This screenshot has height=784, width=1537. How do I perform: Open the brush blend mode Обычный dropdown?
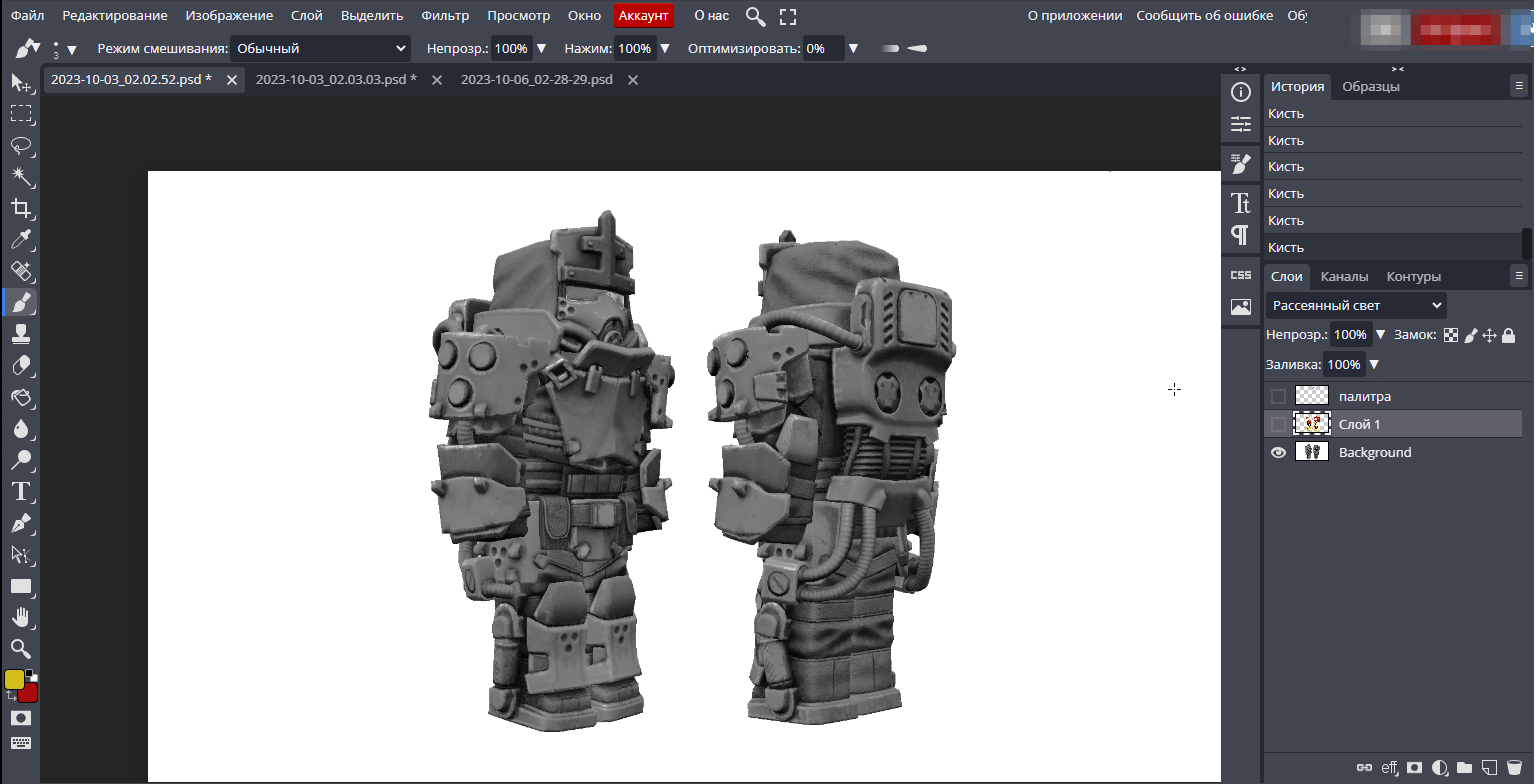click(320, 48)
